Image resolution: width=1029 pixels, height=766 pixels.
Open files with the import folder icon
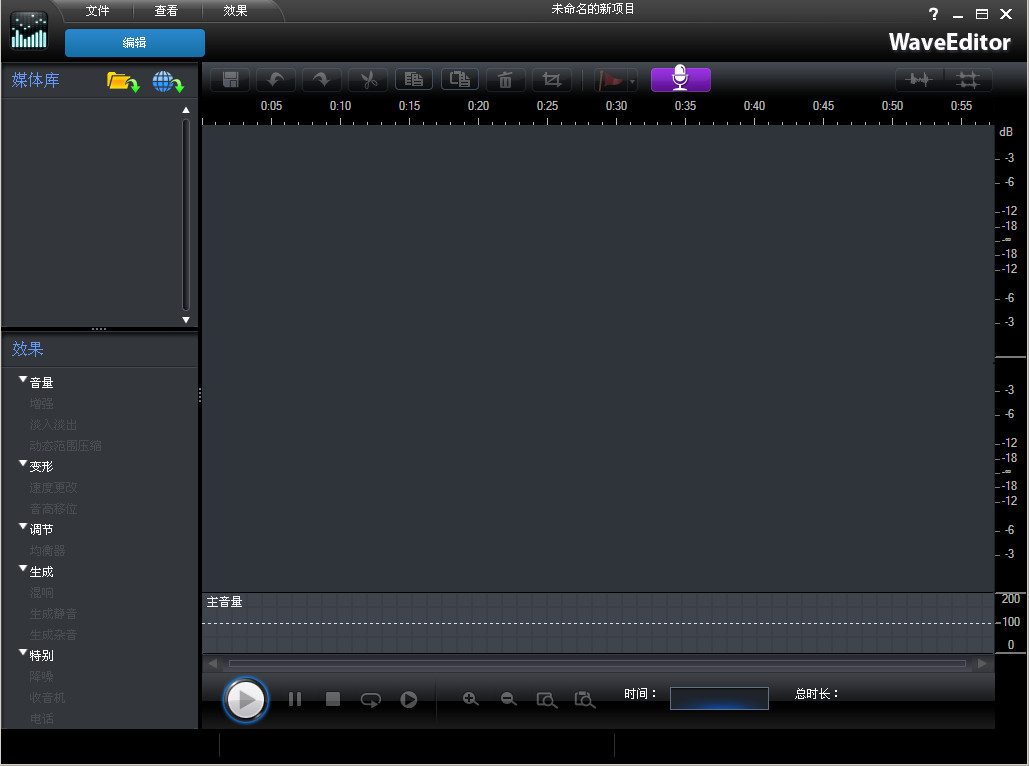[120, 82]
